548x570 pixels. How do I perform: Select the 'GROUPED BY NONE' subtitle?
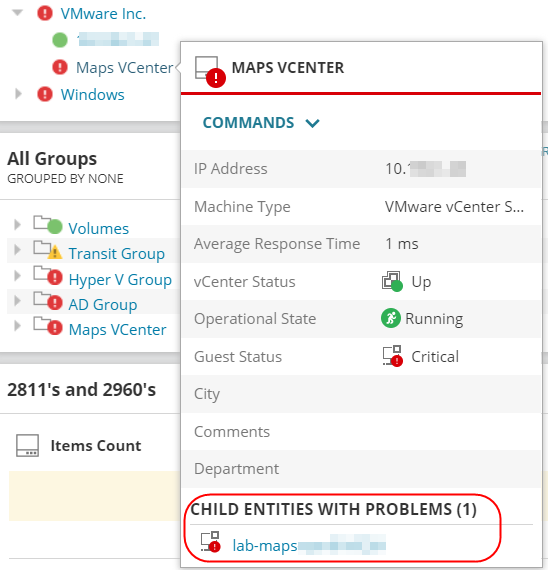point(65,179)
